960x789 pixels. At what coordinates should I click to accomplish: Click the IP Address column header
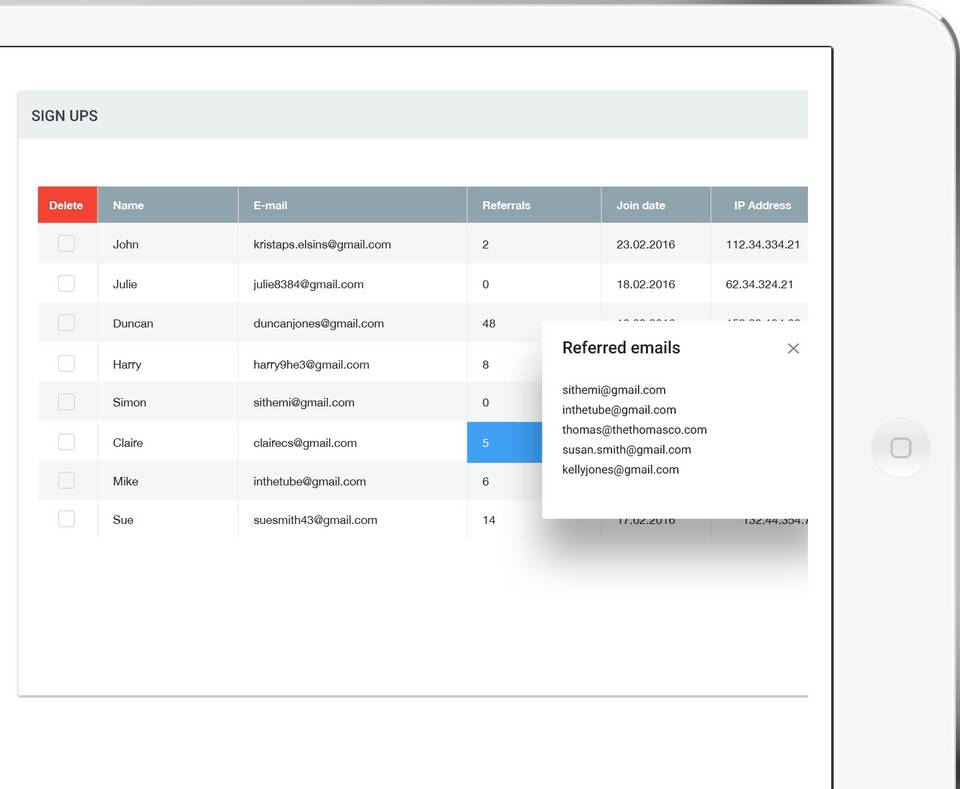tap(762, 205)
